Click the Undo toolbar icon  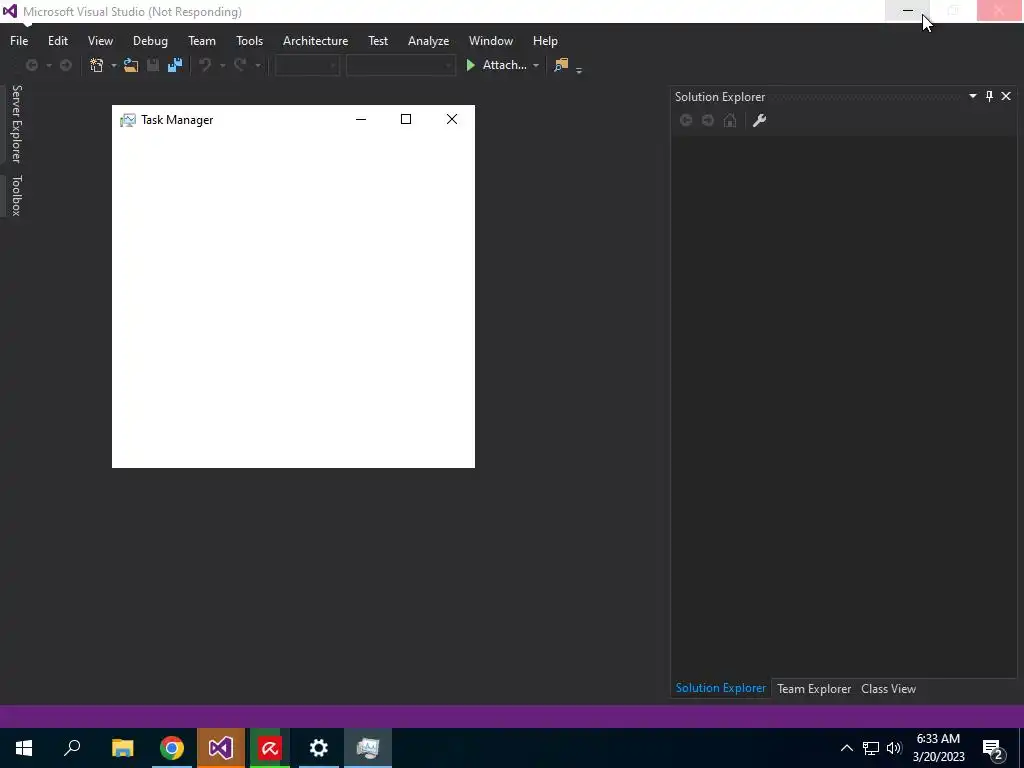tap(206, 65)
